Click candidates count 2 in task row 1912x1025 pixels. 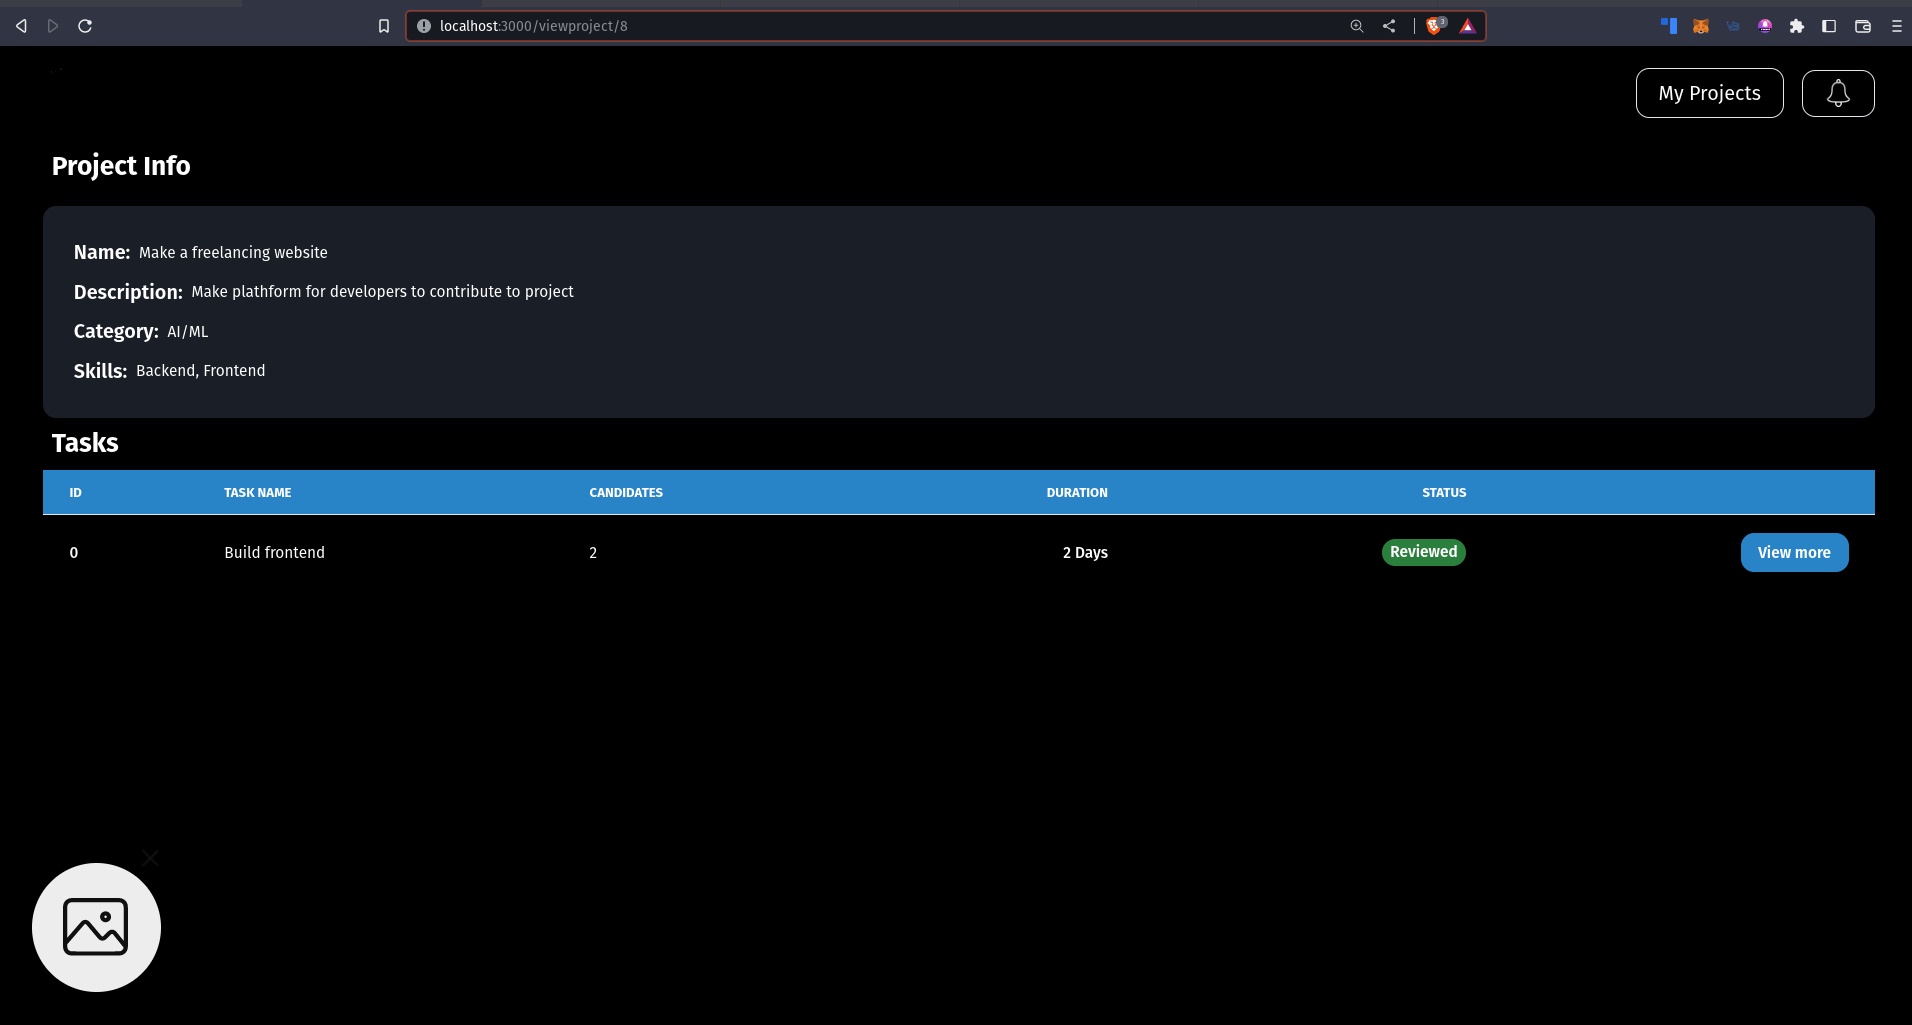[593, 552]
